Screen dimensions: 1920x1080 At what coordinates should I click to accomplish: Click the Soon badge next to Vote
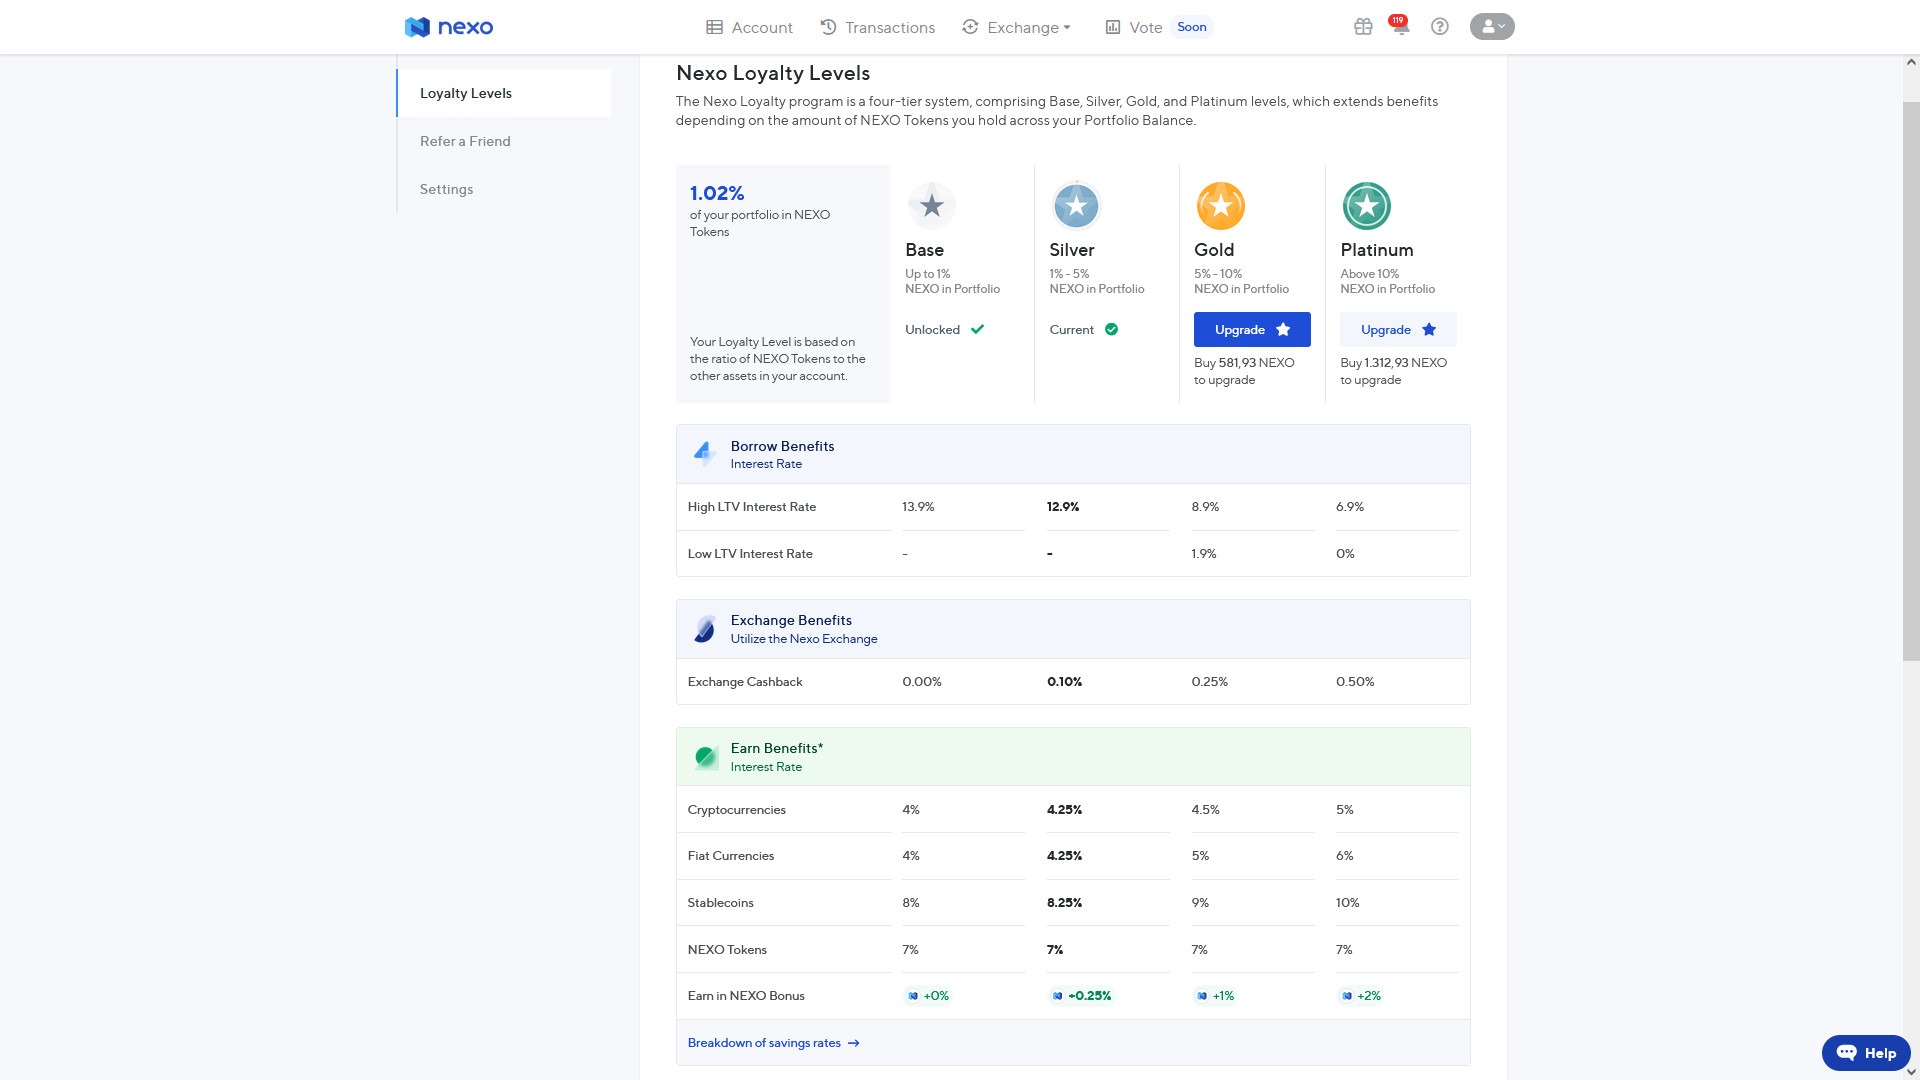pos(1191,27)
